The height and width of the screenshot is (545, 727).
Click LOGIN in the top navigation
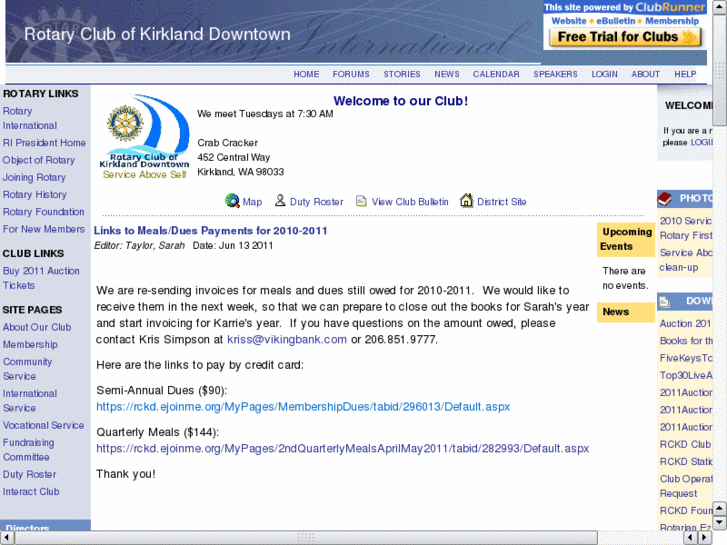pos(604,74)
